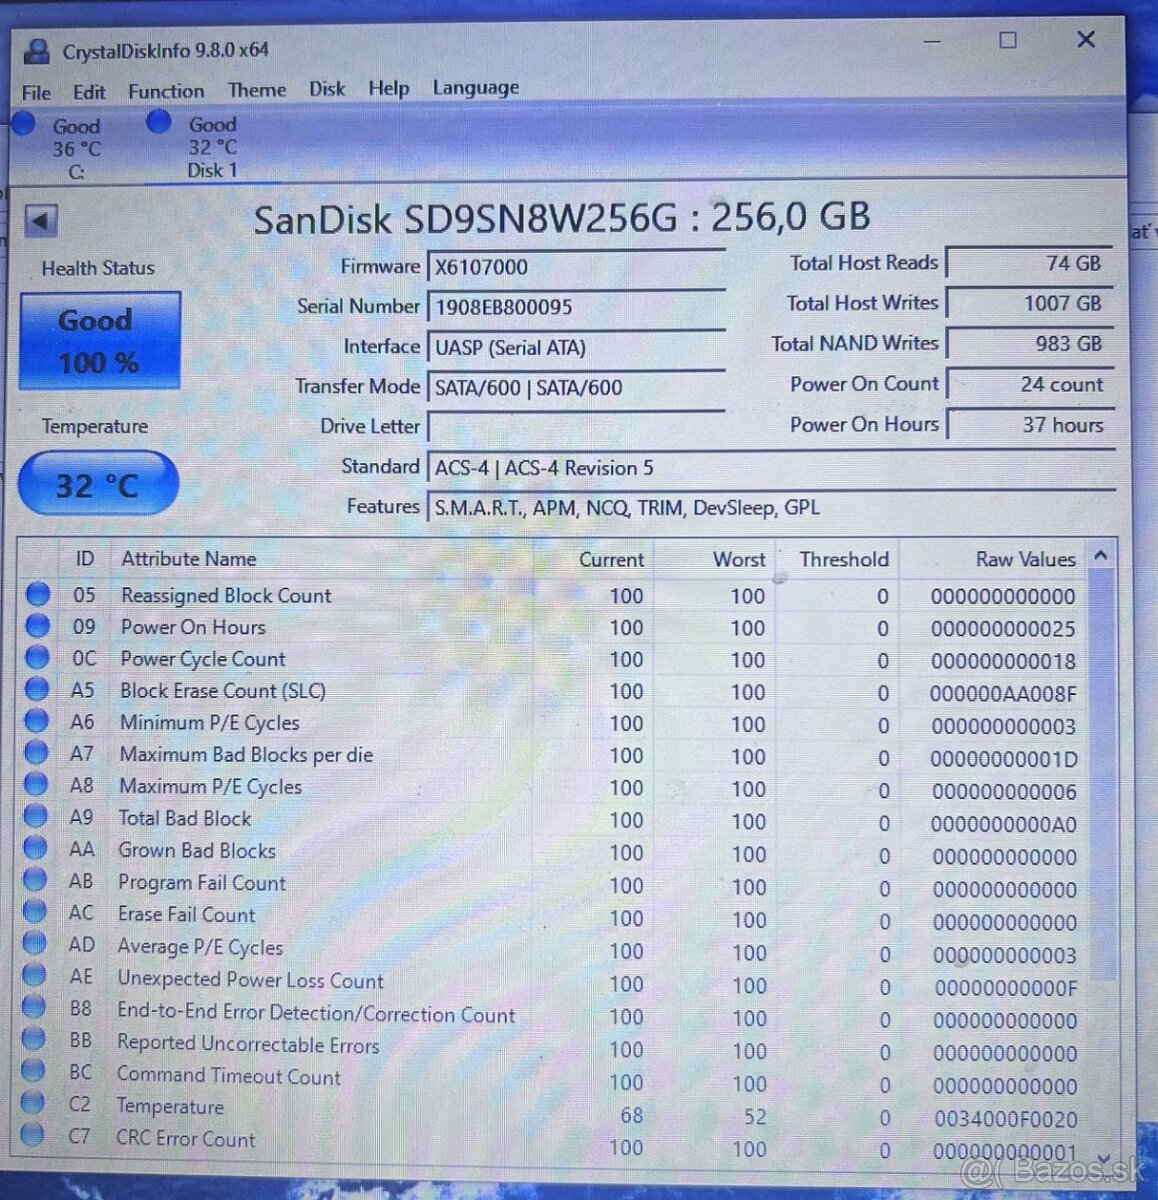Click the Attribute Name column header
This screenshot has height=1200, width=1158.
189,559
